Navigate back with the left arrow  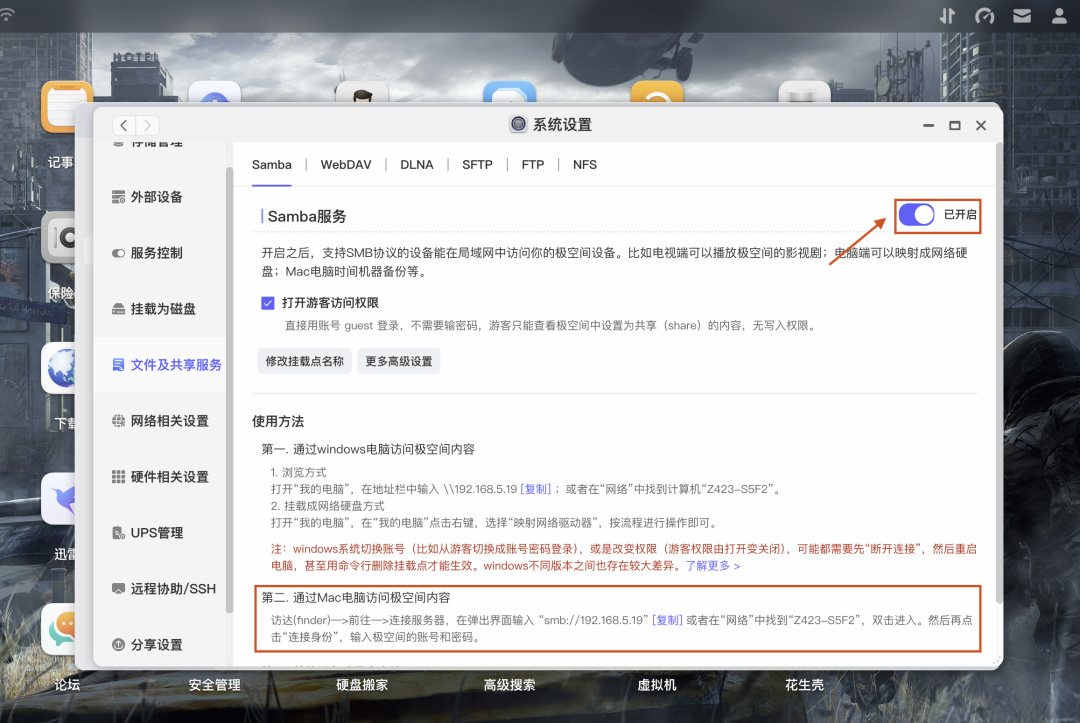pos(124,125)
